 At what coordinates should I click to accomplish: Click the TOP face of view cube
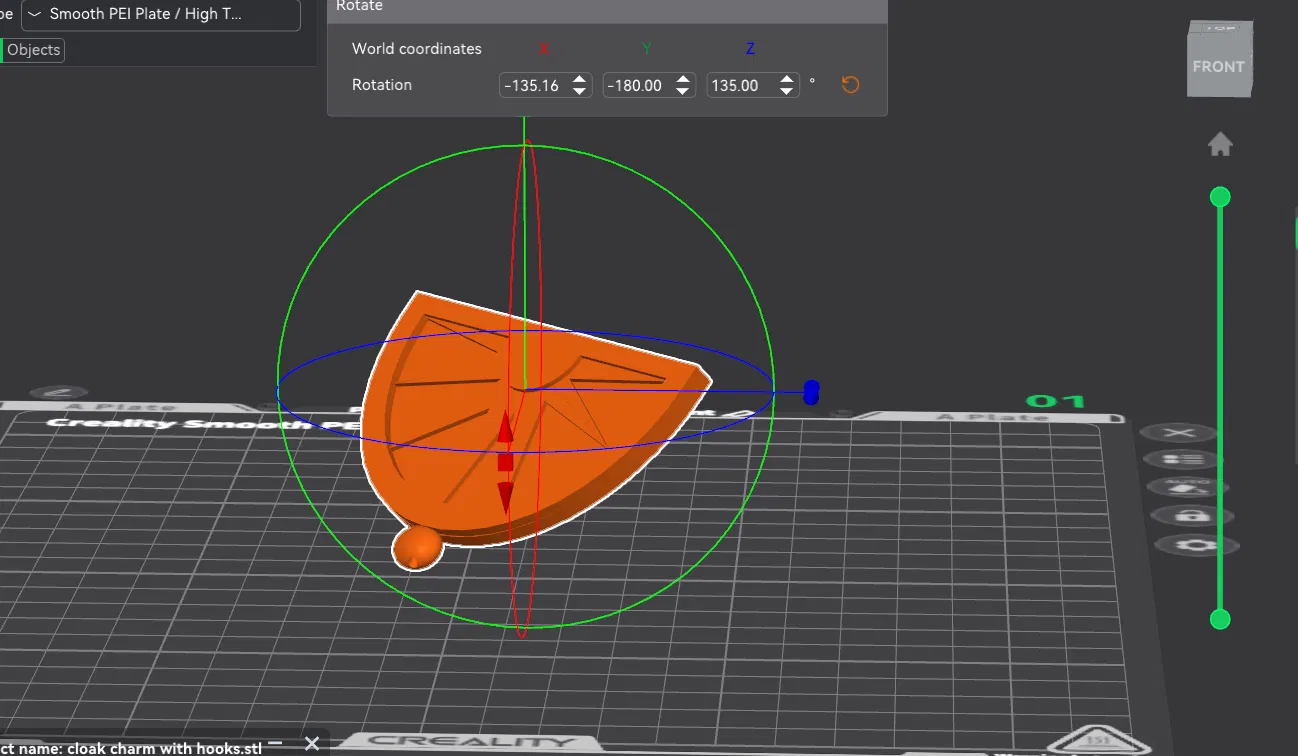[1220, 27]
